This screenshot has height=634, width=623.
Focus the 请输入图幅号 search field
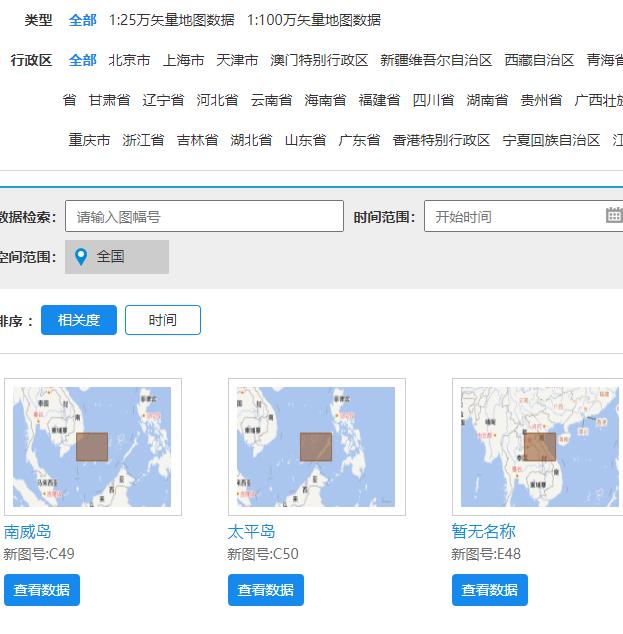click(204, 216)
